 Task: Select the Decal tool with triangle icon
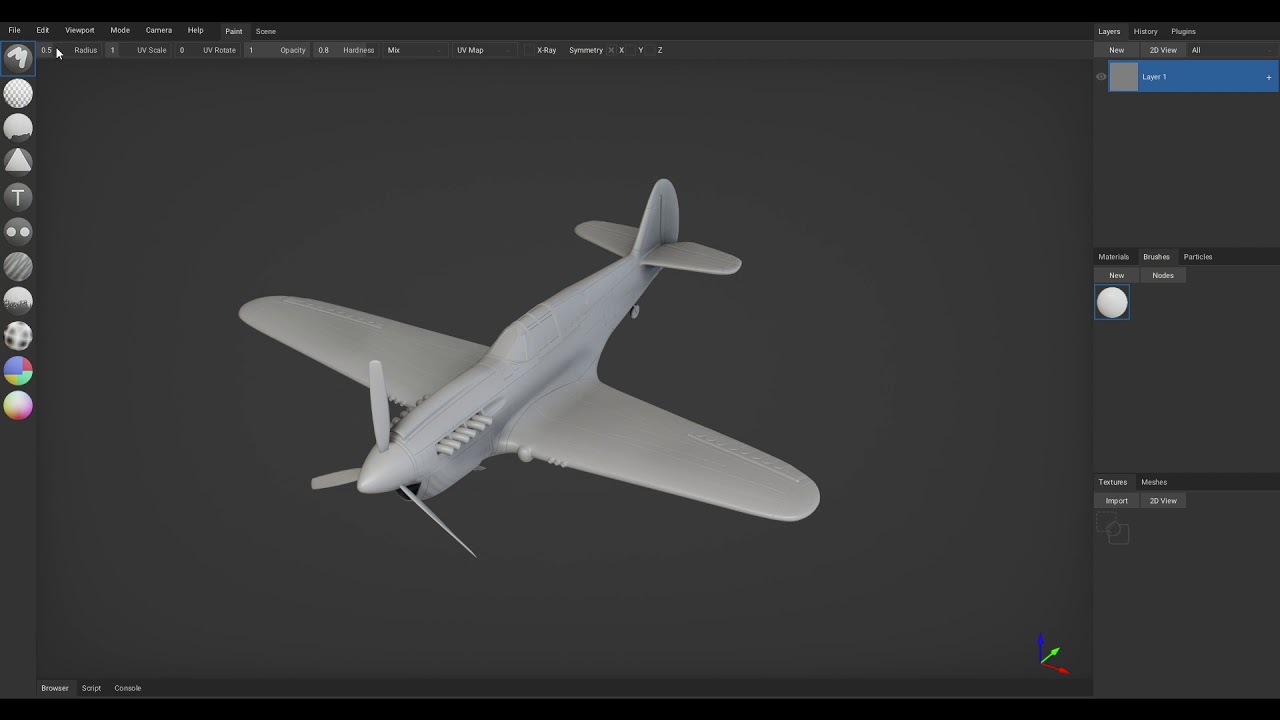[x=18, y=162]
